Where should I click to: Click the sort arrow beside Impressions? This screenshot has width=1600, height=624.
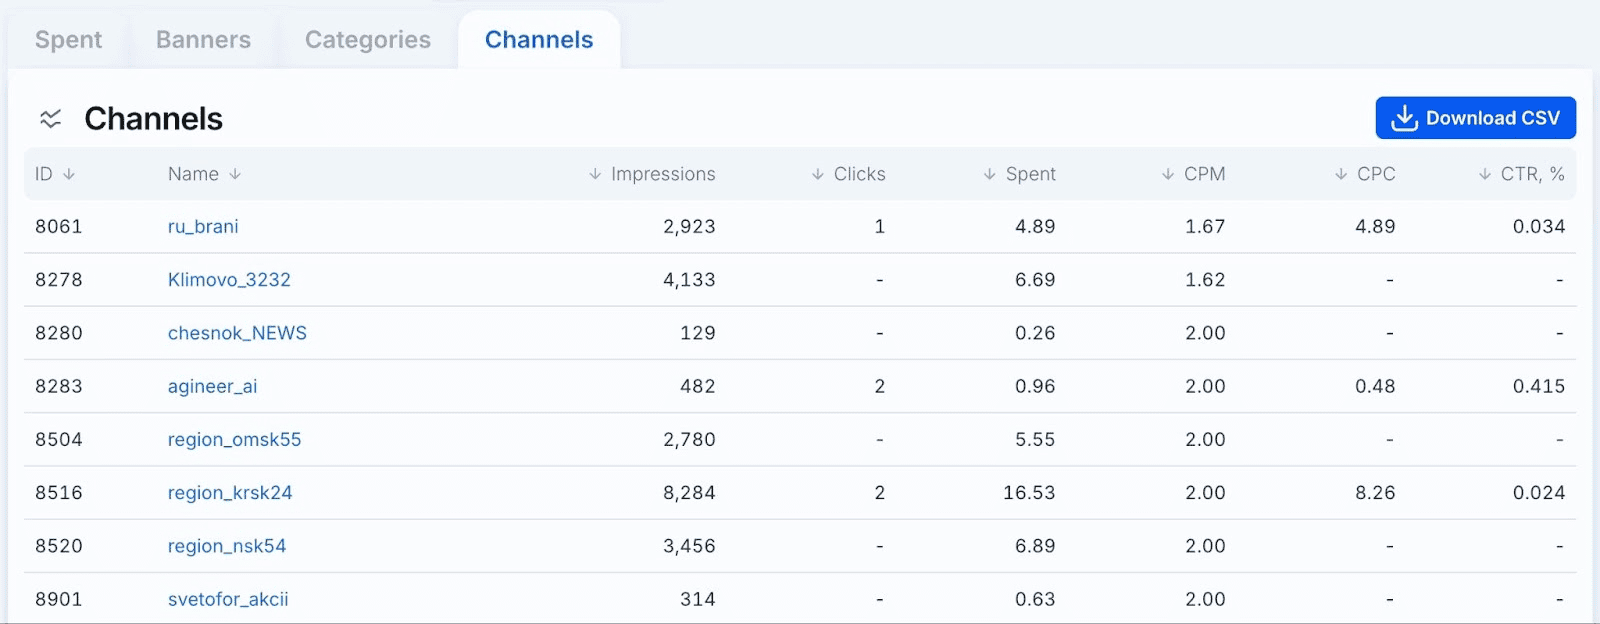pos(595,174)
